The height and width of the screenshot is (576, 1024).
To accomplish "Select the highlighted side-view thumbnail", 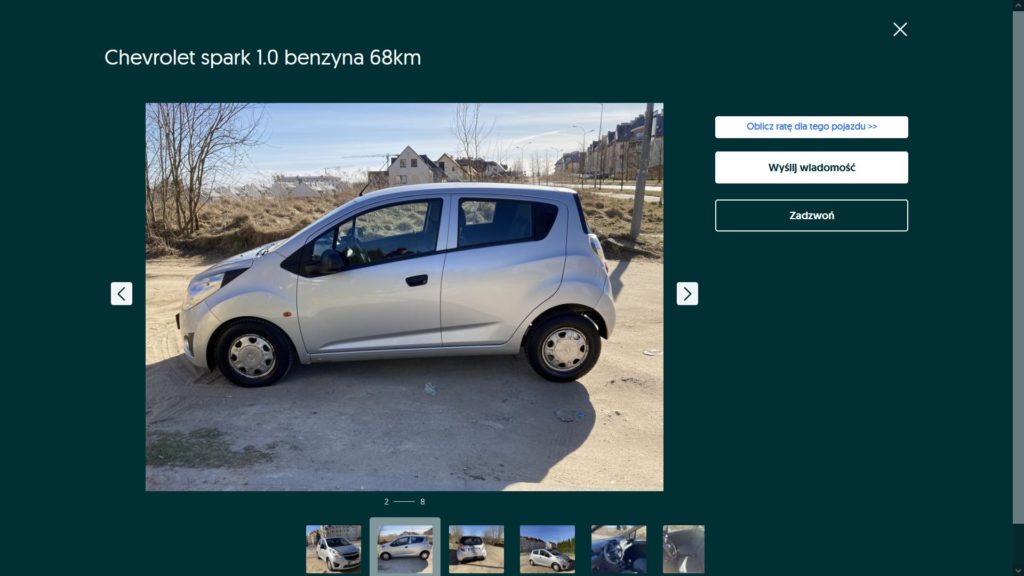I will pyautogui.click(x=405, y=549).
